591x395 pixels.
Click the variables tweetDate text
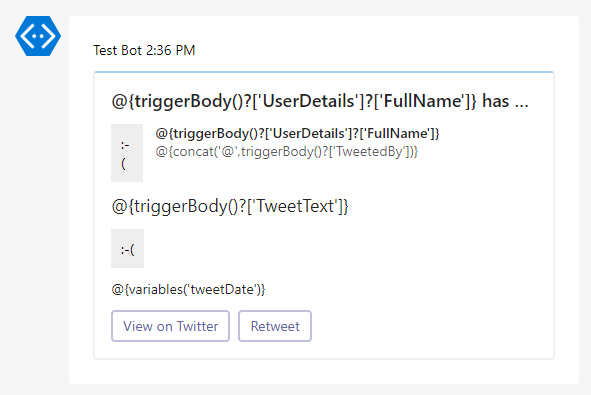coord(188,289)
